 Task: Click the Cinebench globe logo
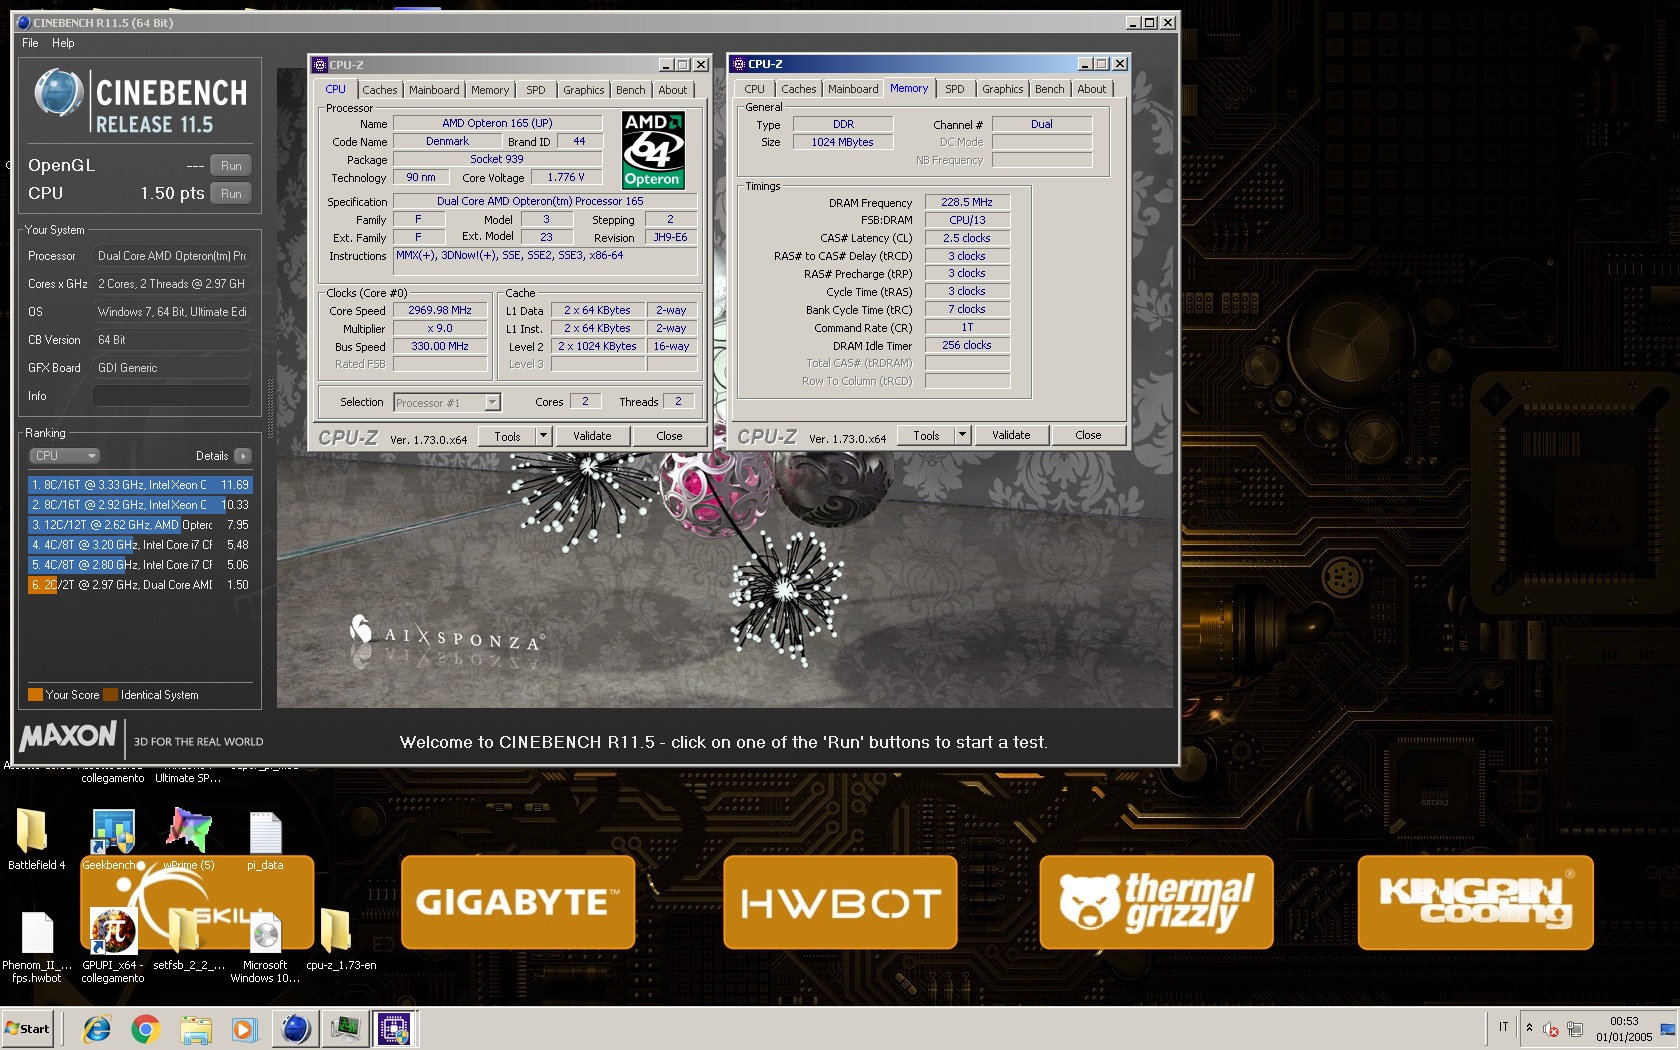(58, 93)
